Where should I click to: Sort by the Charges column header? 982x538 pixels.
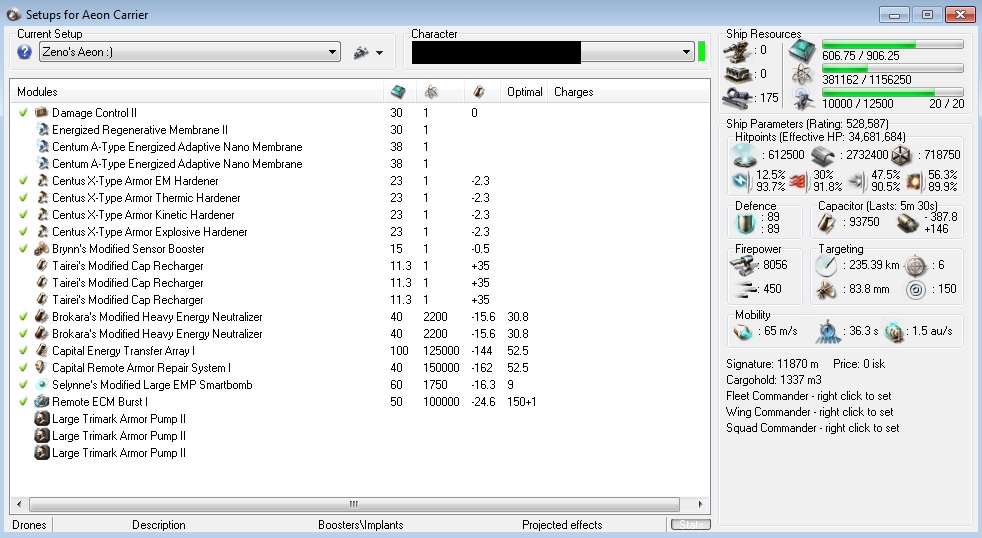coord(573,92)
